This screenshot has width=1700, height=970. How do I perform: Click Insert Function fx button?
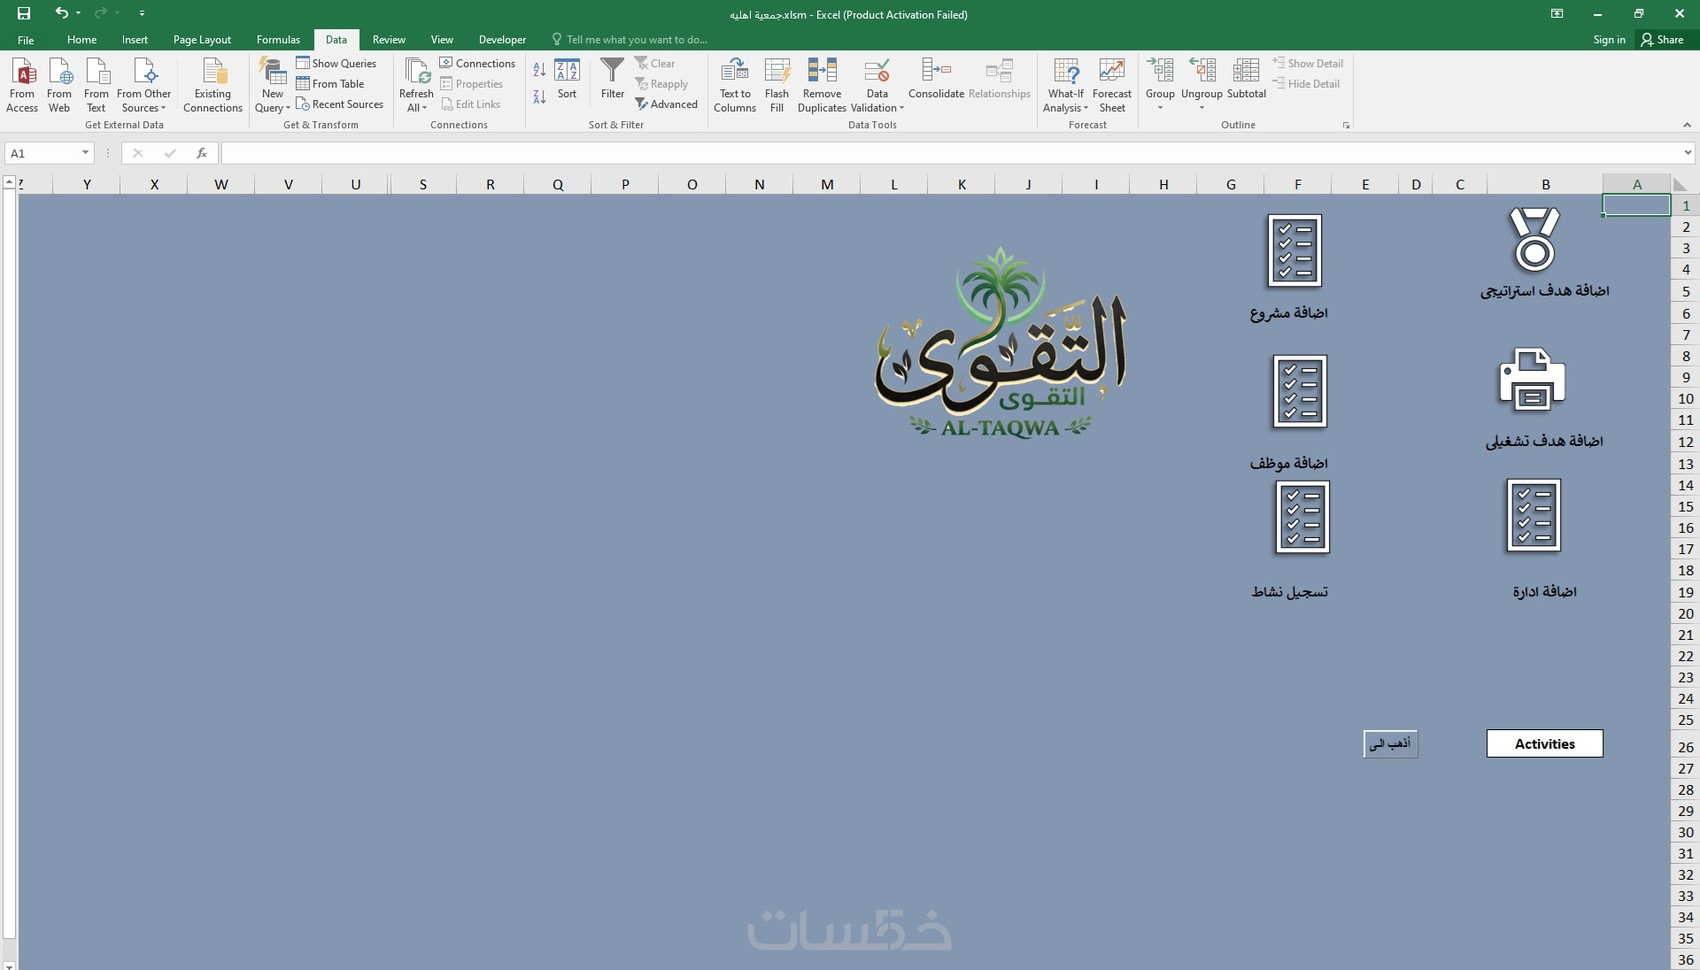click(201, 153)
